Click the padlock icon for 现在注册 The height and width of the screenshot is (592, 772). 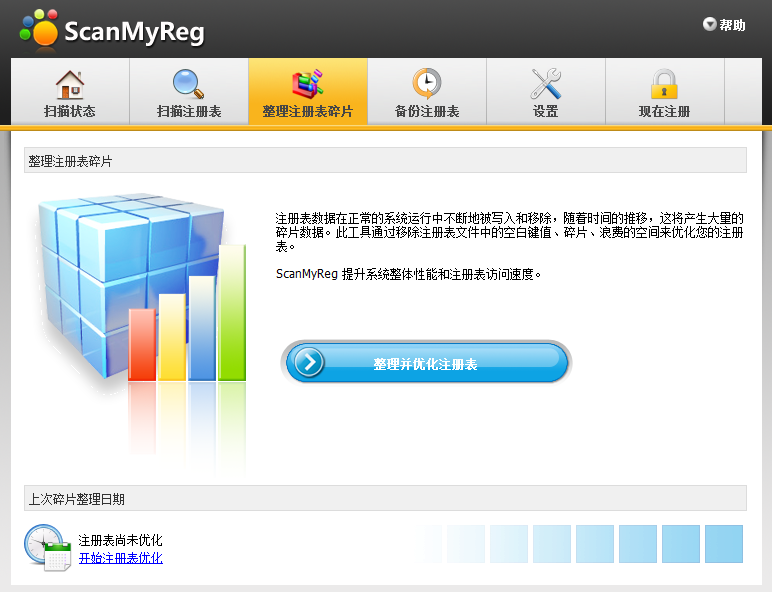pyautogui.click(x=664, y=84)
